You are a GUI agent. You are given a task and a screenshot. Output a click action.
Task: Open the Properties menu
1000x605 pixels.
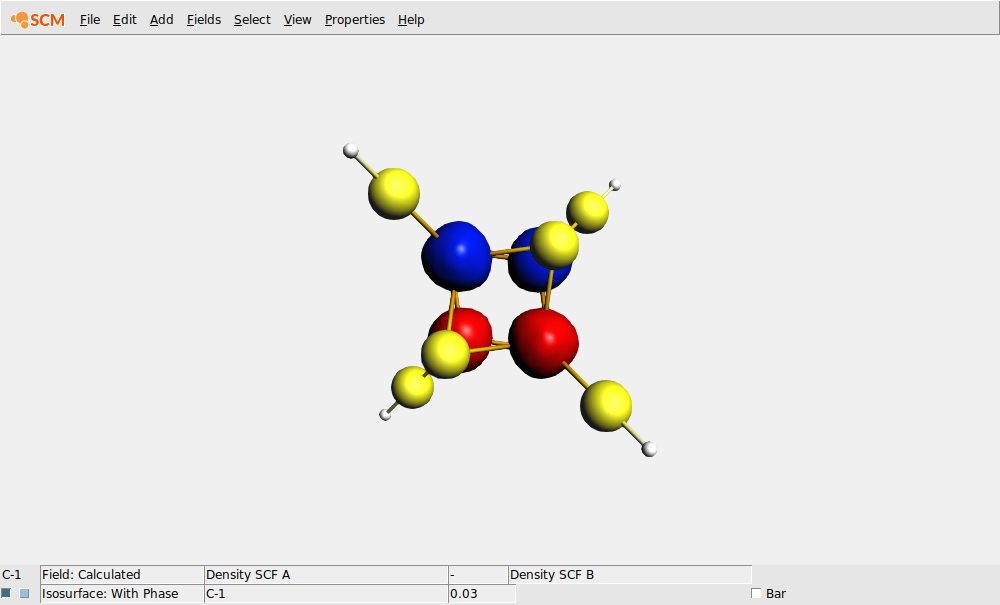pos(354,19)
